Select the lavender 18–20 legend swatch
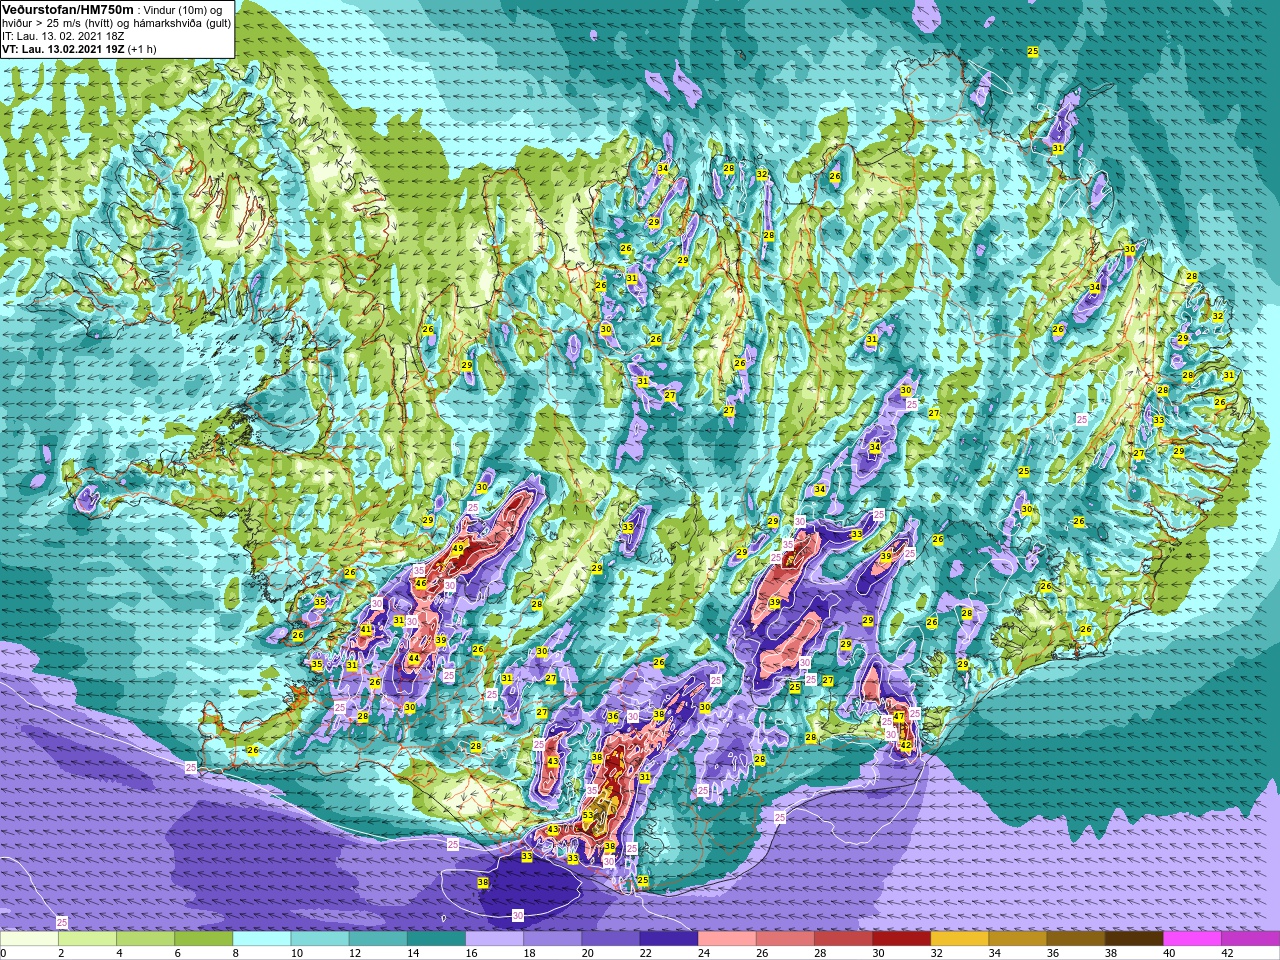 (552, 939)
